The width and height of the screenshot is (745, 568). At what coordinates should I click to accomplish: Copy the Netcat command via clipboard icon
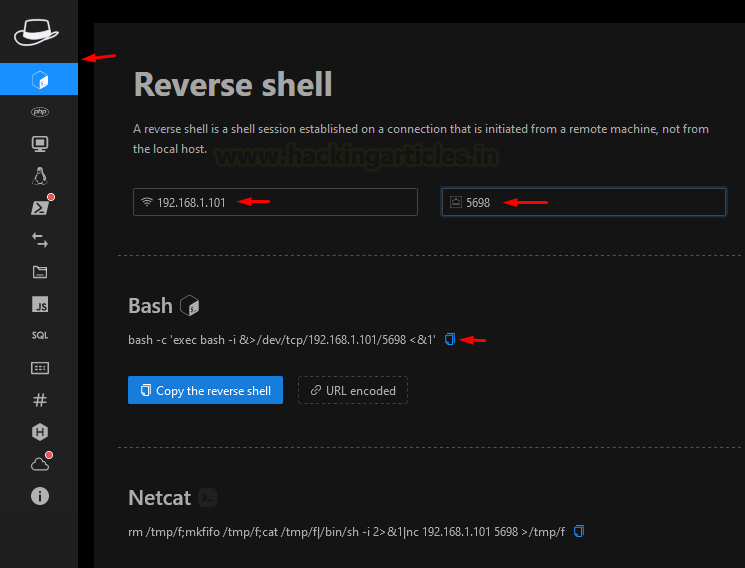[x=578, y=531]
